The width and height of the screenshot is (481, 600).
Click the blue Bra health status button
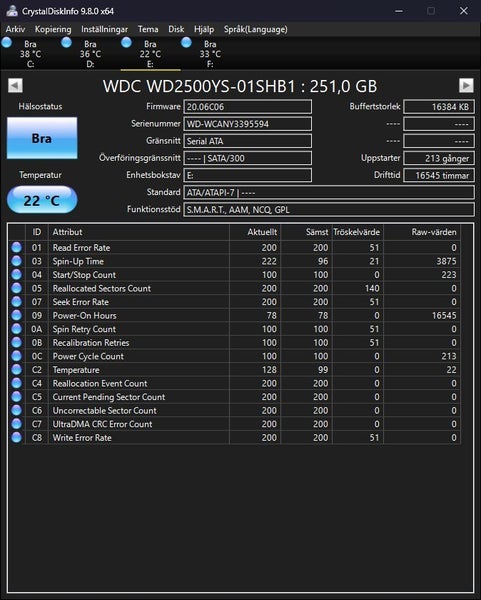(x=42, y=138)
